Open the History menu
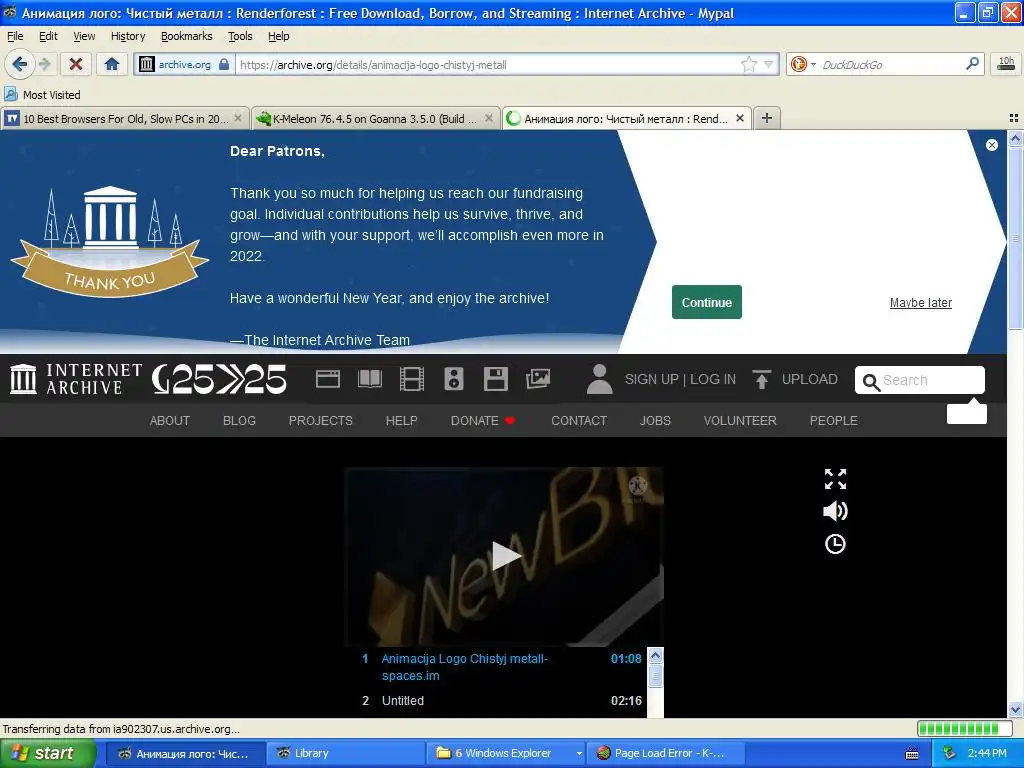 [x=128, y=36]
